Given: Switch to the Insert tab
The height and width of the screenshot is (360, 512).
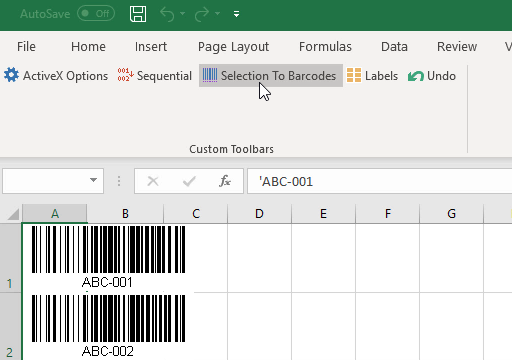Looking at the screenshot, I should pyautogui.click(x=151, y=47).
